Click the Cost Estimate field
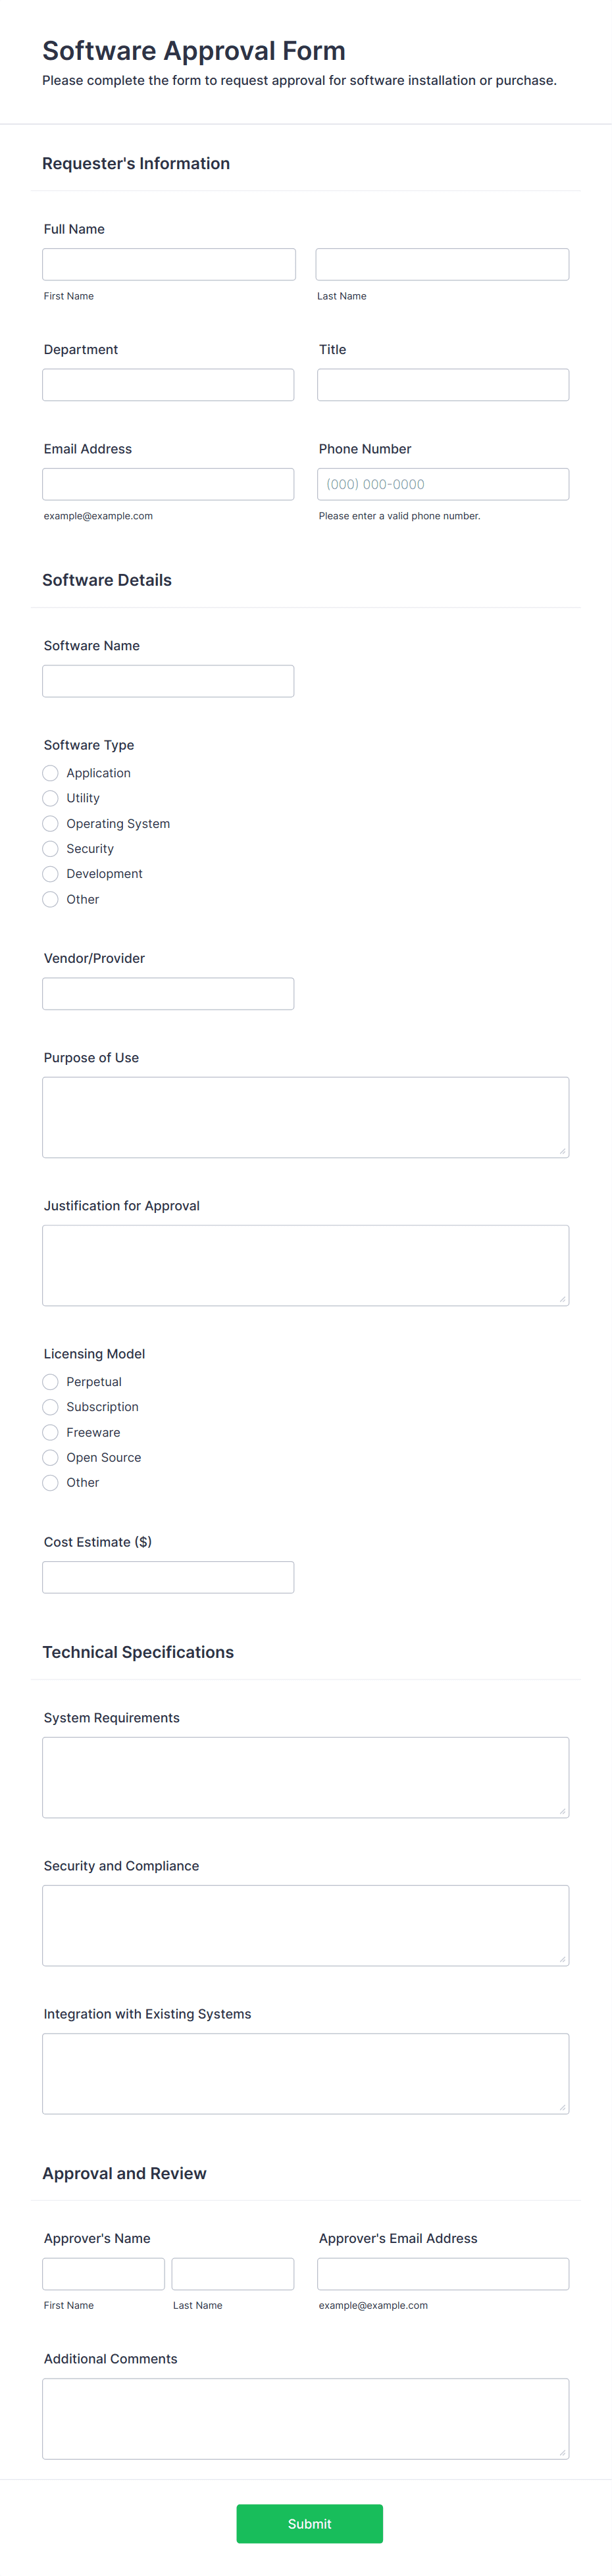Viewport: 612px width, 2576px height. pyautogui.click(x=168, y=1577)
